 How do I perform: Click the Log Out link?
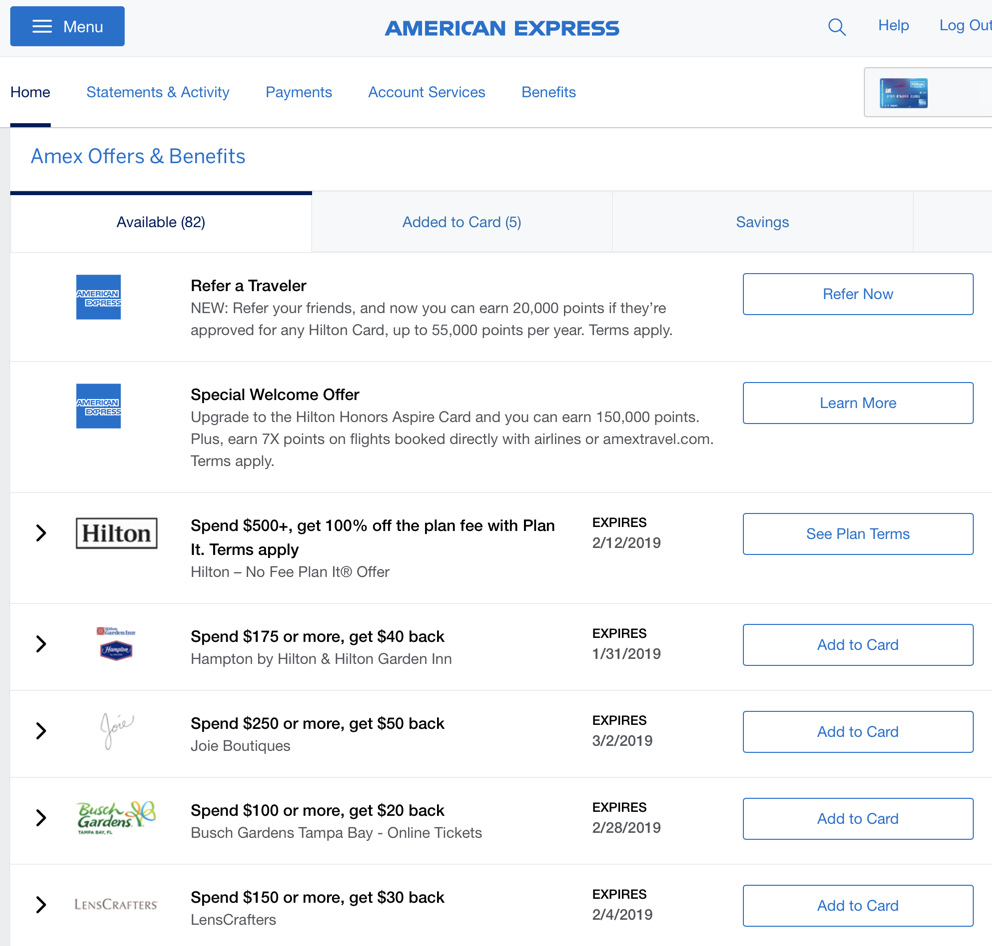pos(965,25)
